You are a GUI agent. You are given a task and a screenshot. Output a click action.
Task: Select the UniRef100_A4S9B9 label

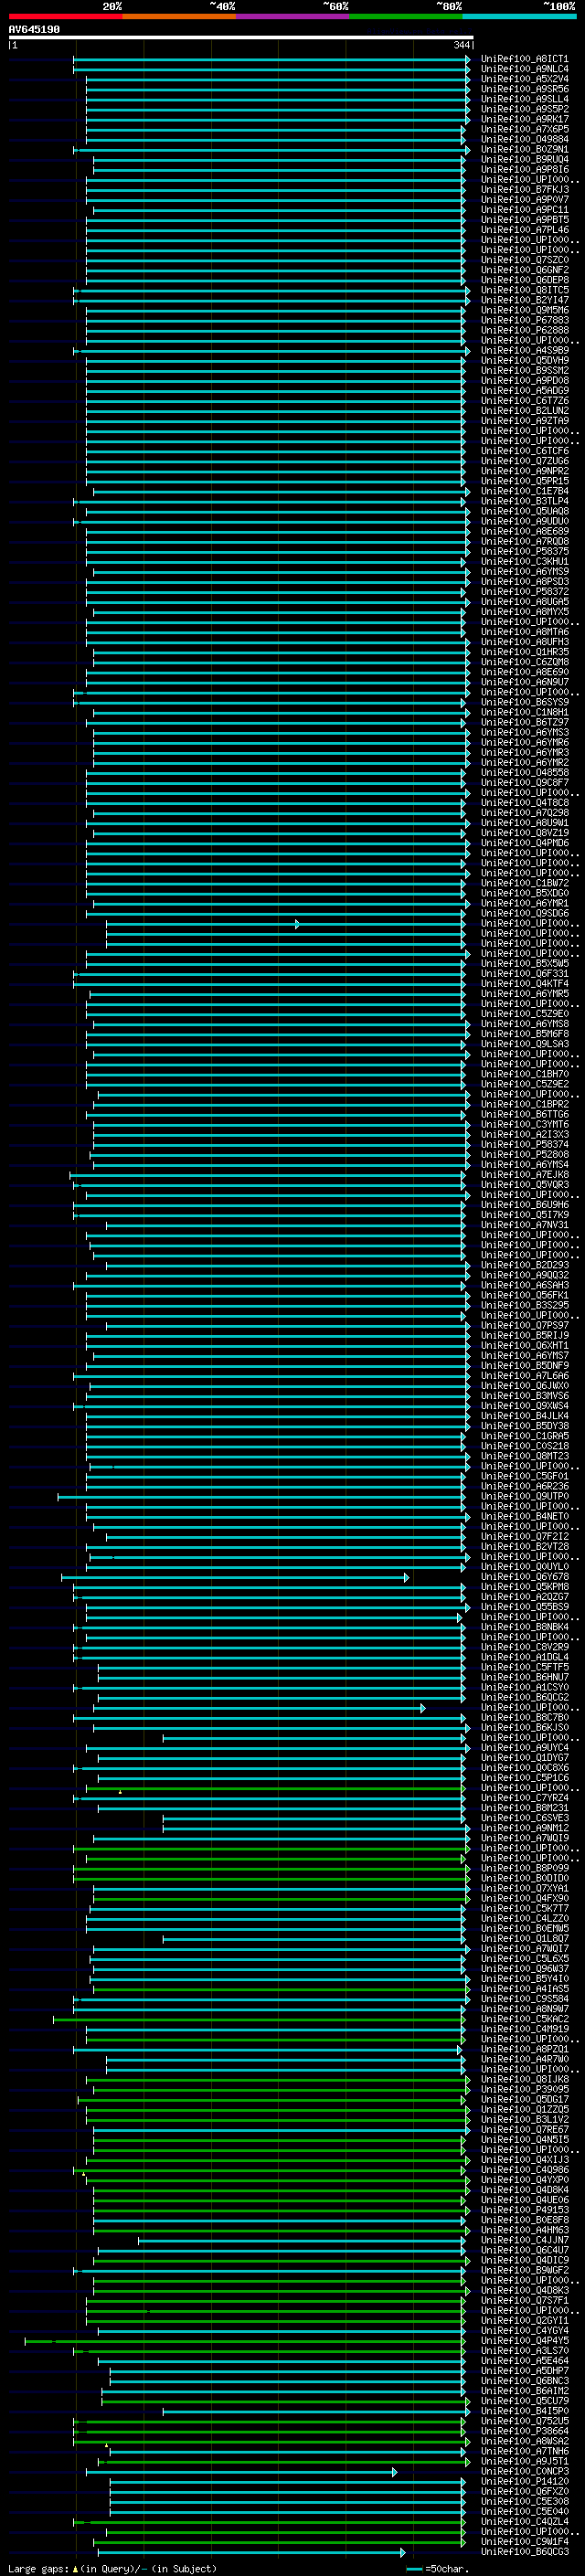524,350
